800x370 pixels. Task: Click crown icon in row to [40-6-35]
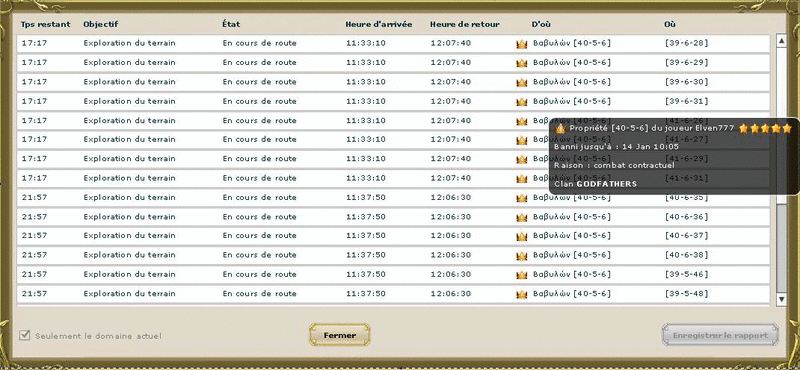pyautogui.click(x=521, y=198)
